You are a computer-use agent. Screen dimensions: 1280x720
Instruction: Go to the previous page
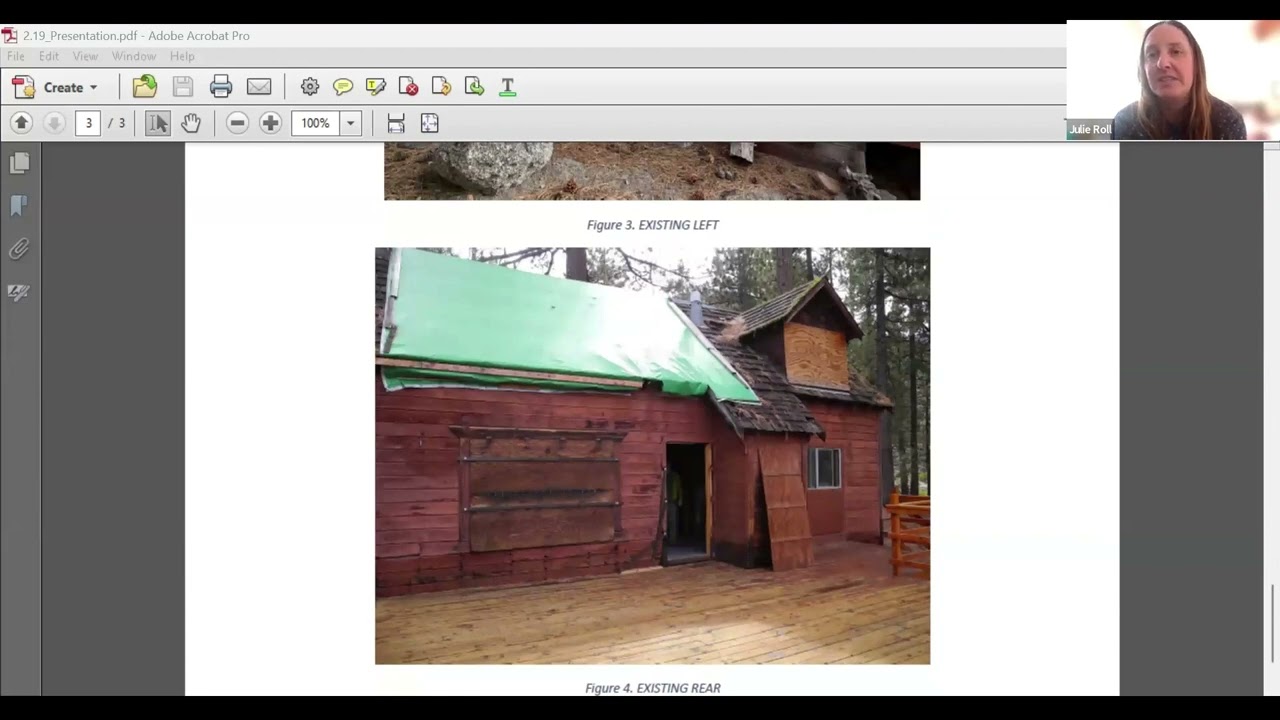[22, 123]
